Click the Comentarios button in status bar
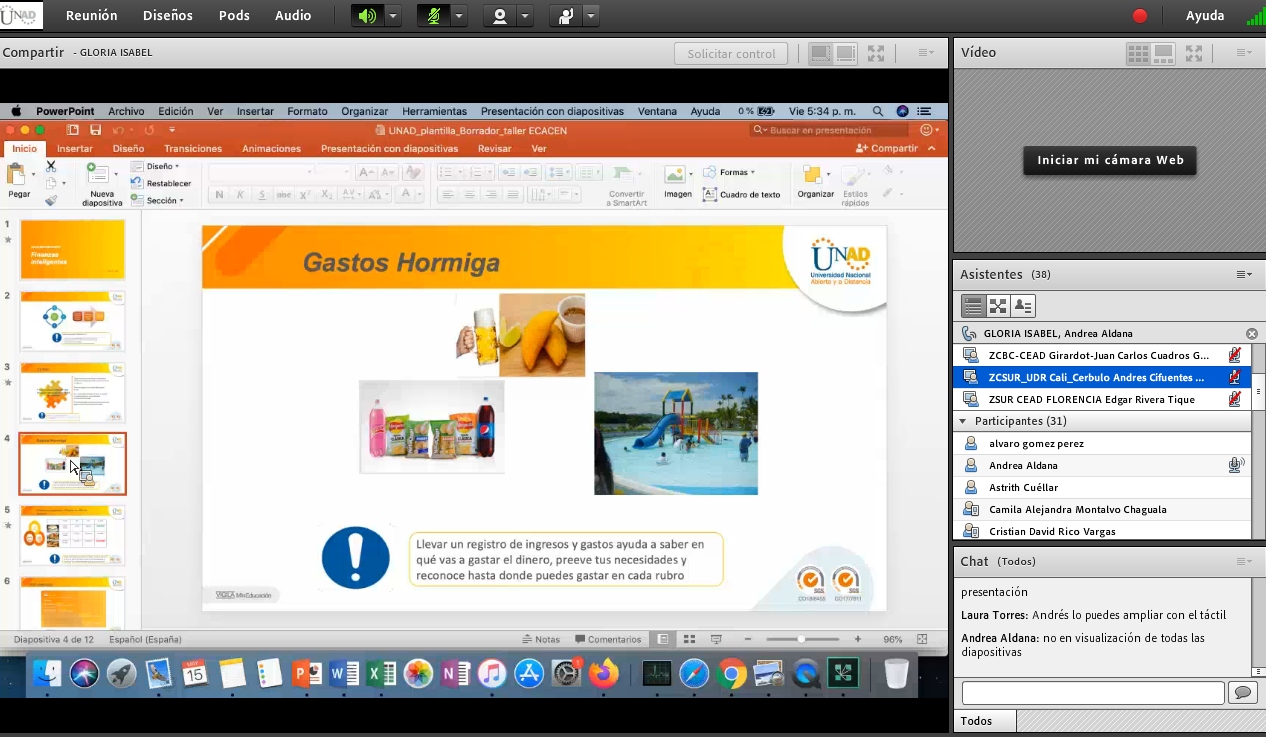The height and width of the screenshot is (737, 1266). (608, 639)
